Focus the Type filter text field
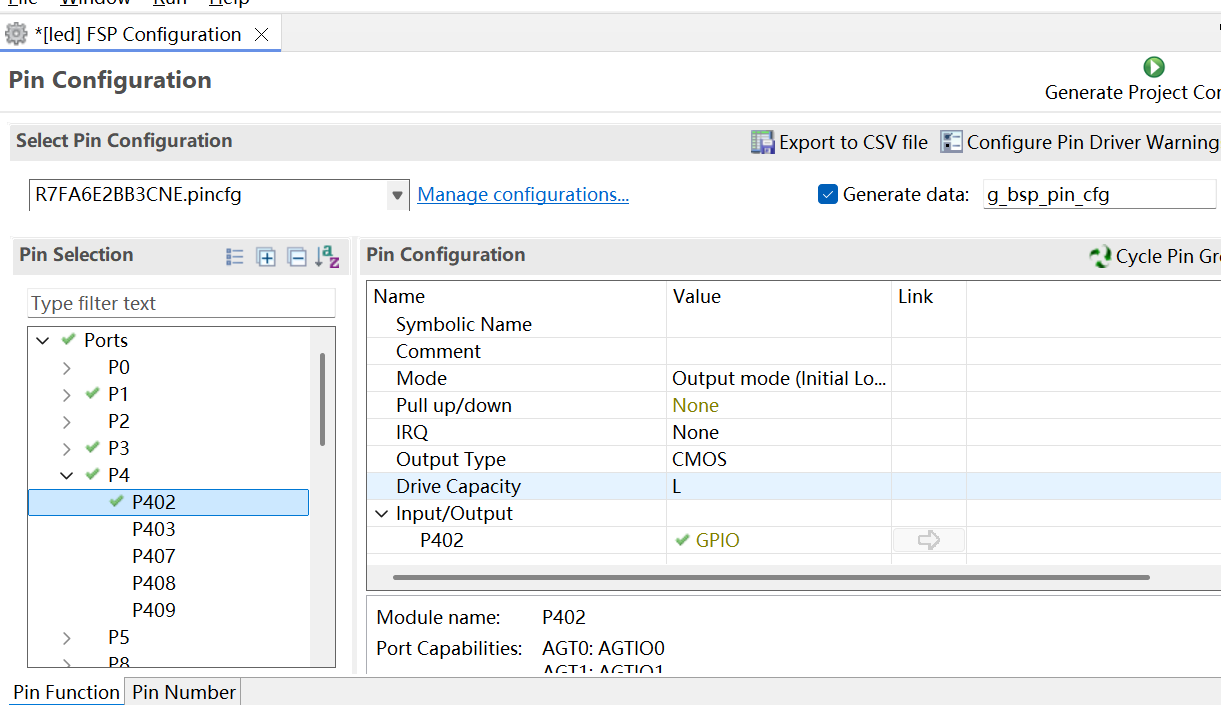This screenshot has height=705, width=1221. coord(181,303)
